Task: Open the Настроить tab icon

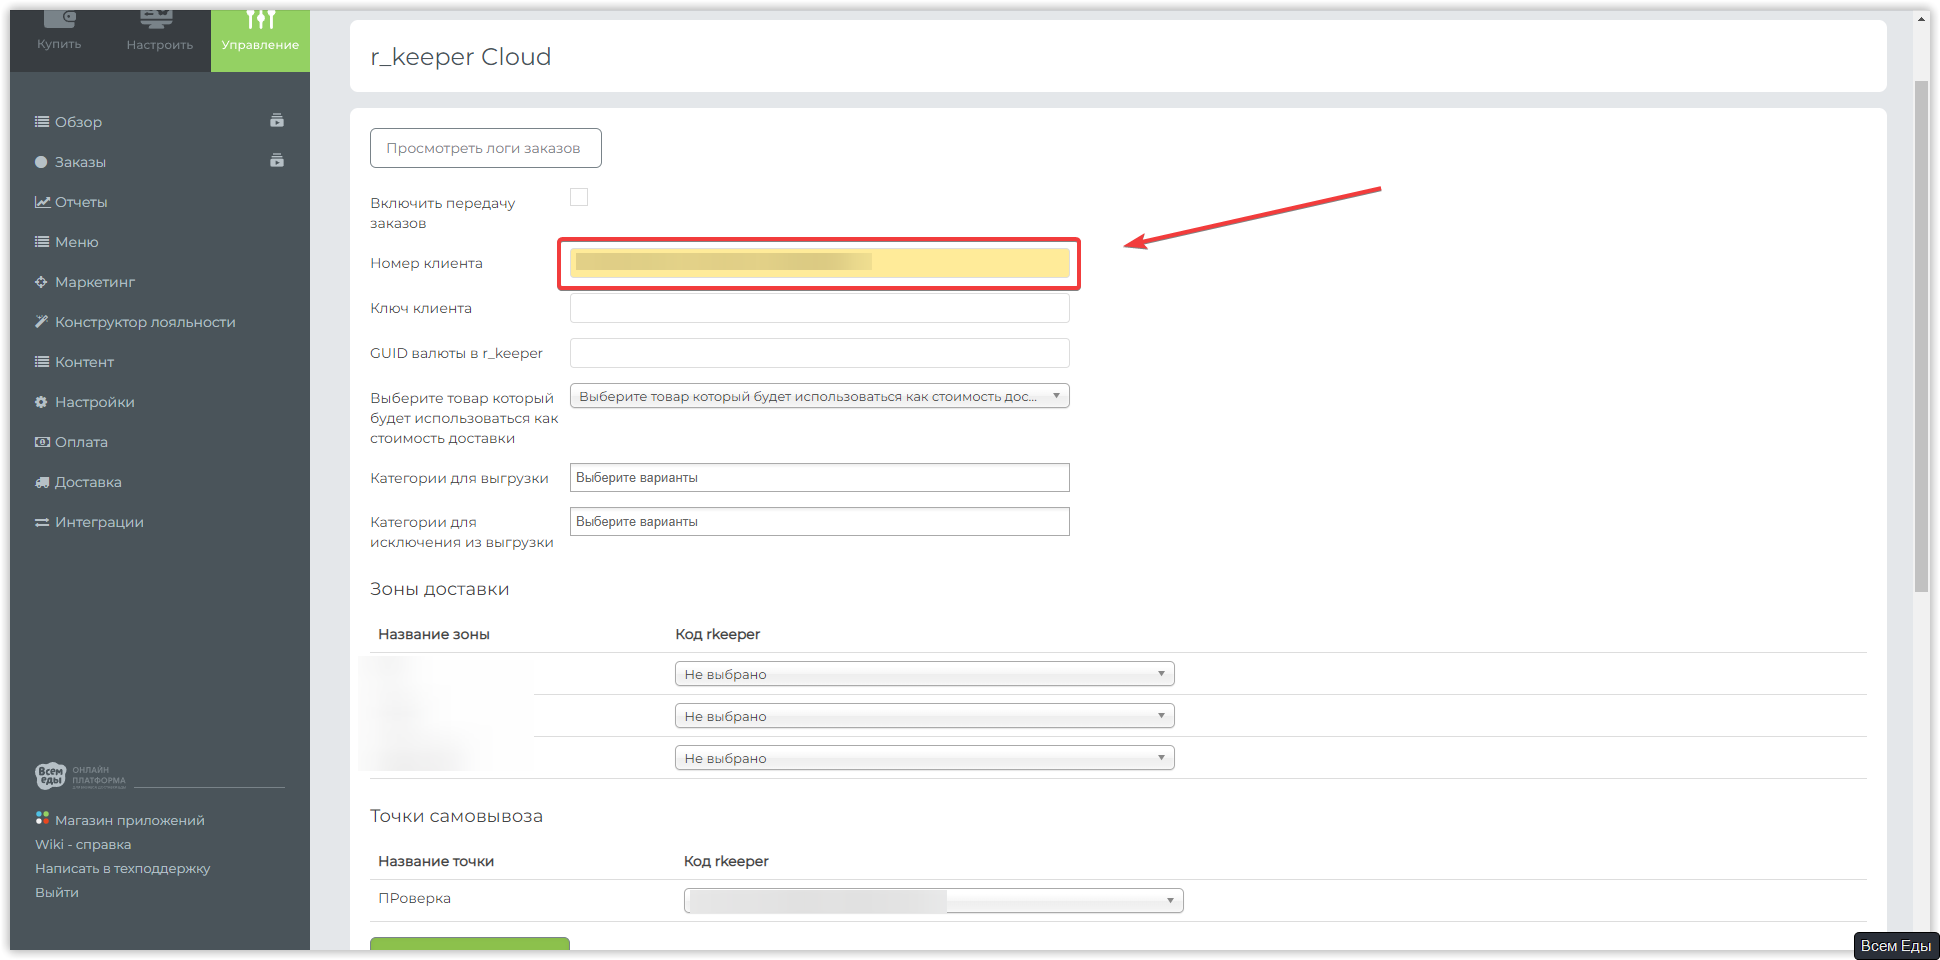Action: coord(159,20)
